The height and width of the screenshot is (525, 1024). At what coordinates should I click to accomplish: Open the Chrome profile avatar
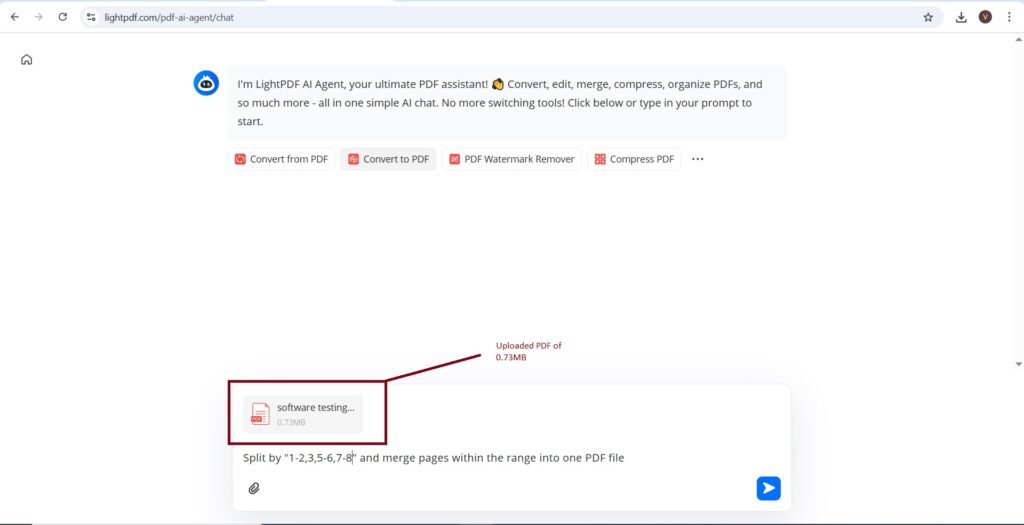985,17
